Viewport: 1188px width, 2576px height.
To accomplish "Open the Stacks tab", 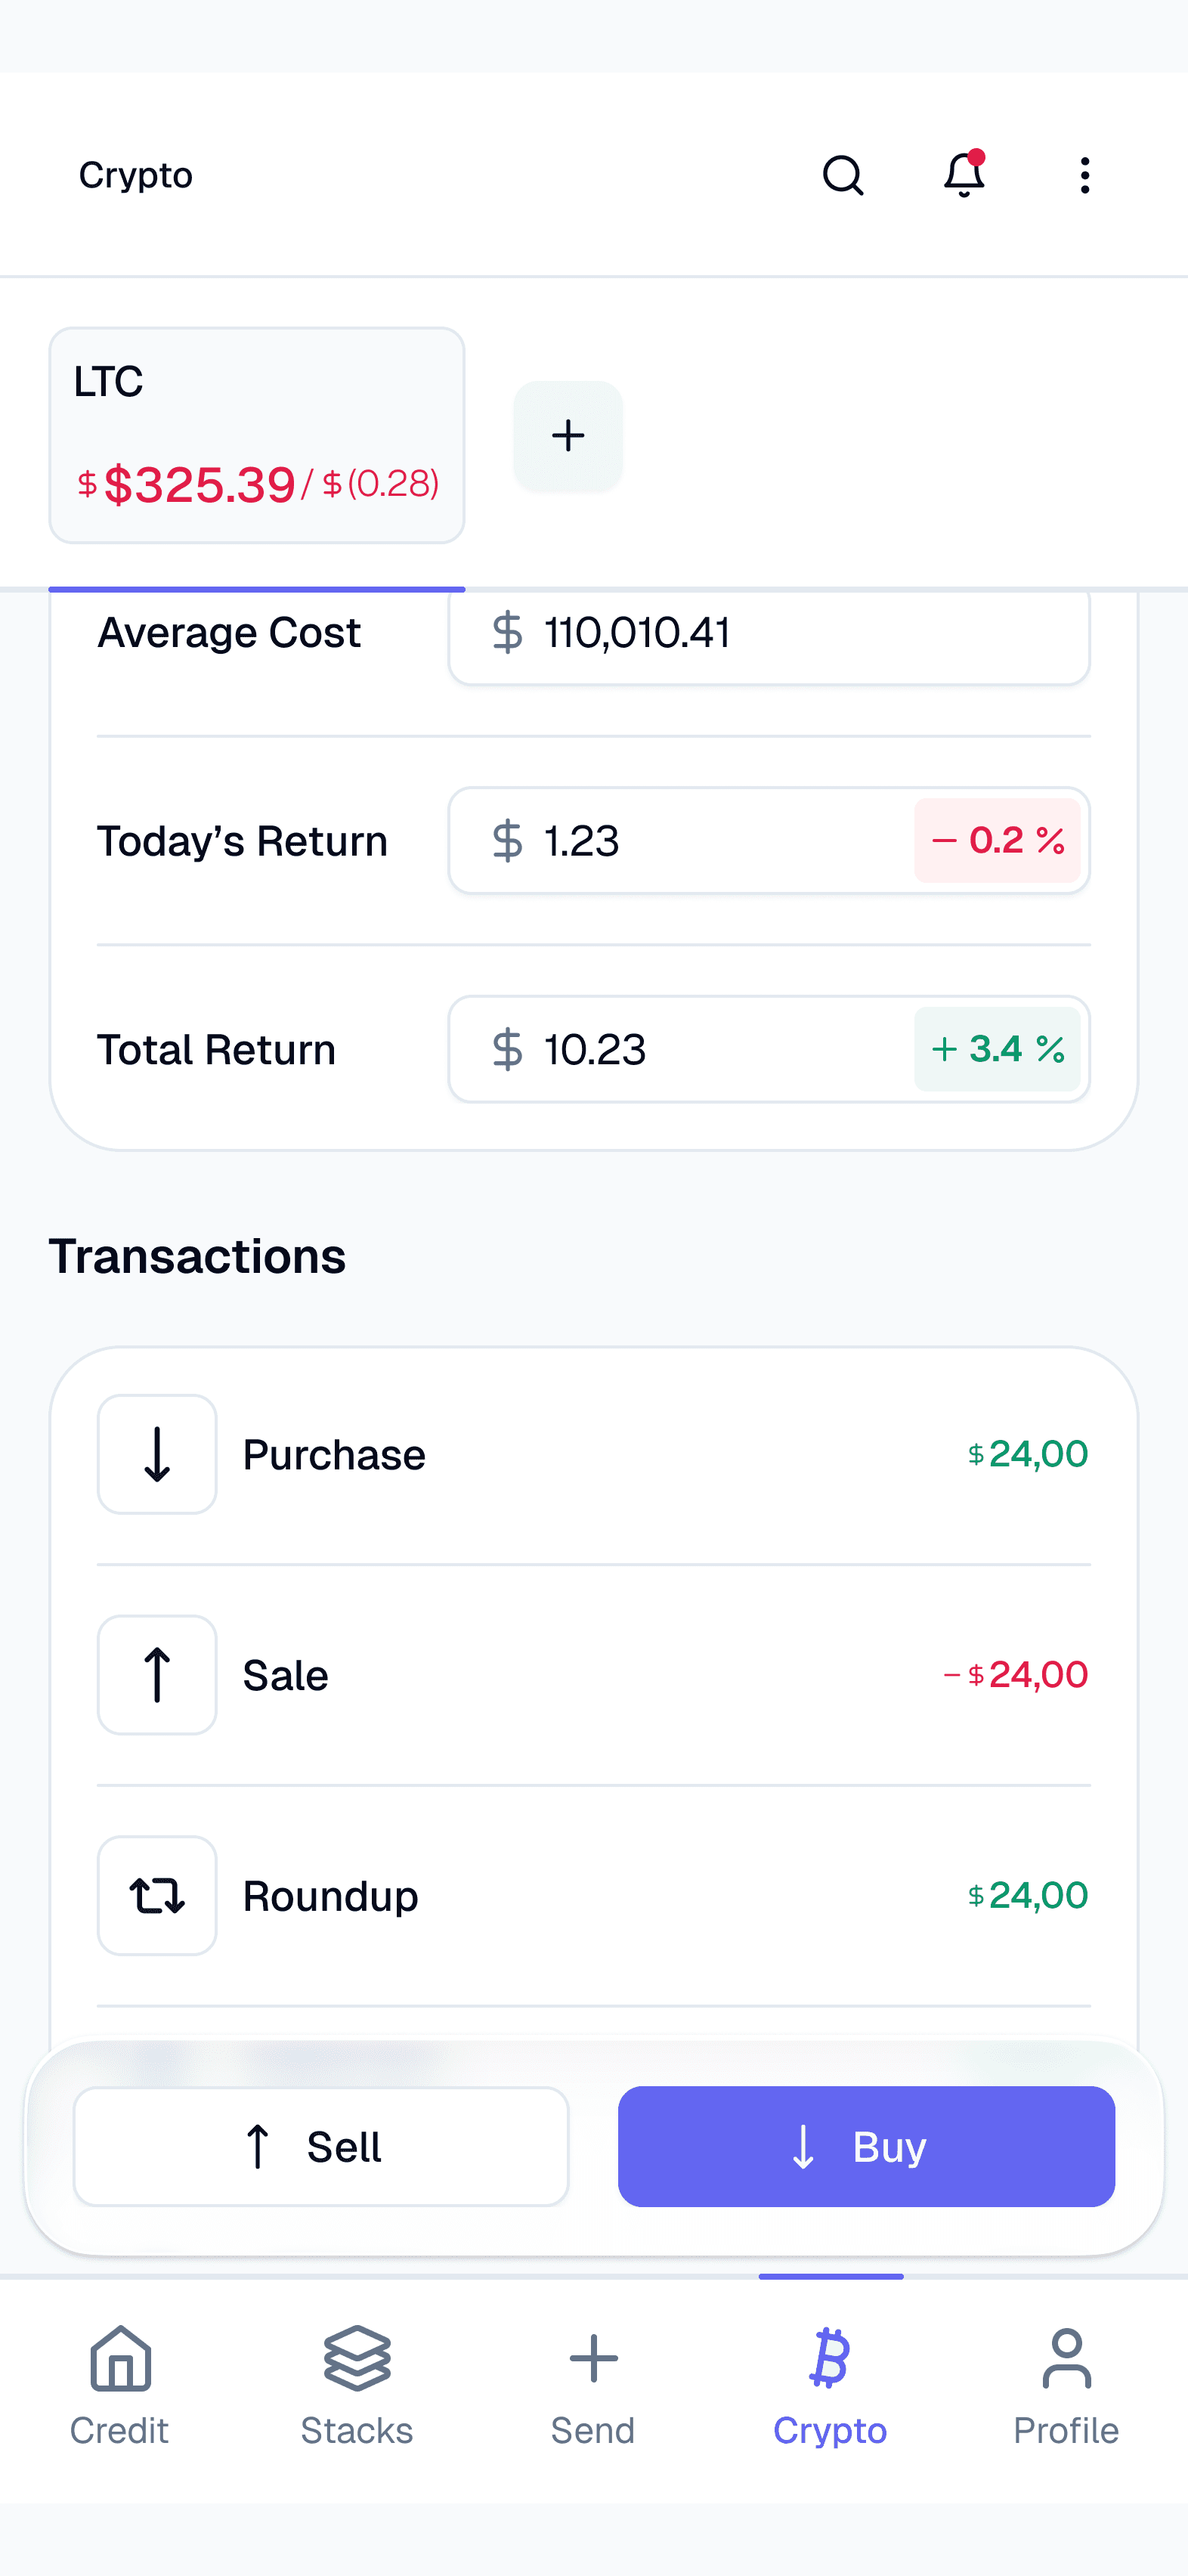I will click(357, 2384).
